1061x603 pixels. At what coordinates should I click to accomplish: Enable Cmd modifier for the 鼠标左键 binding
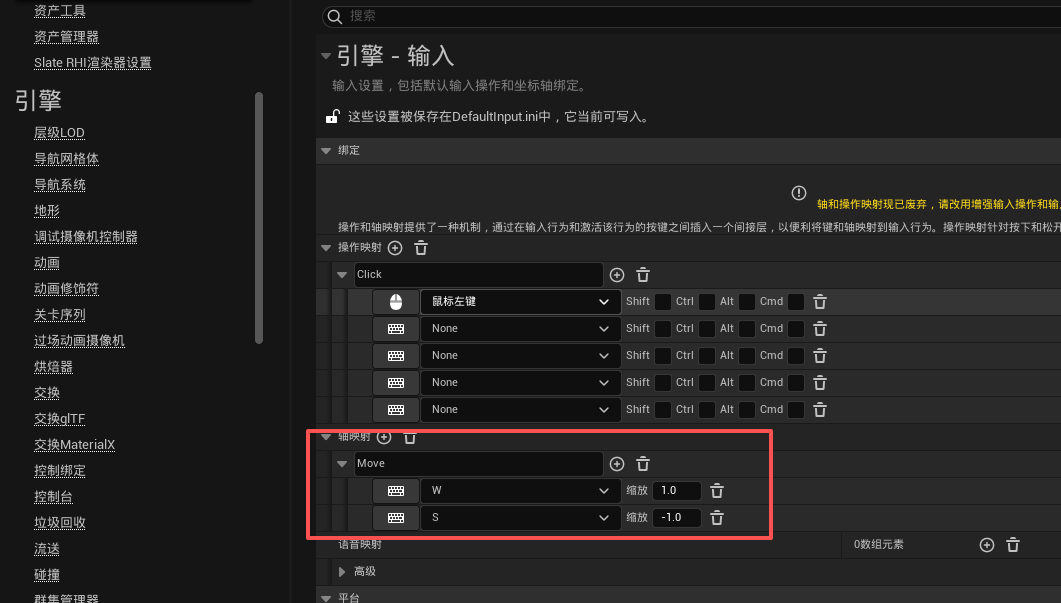[796, 302]
